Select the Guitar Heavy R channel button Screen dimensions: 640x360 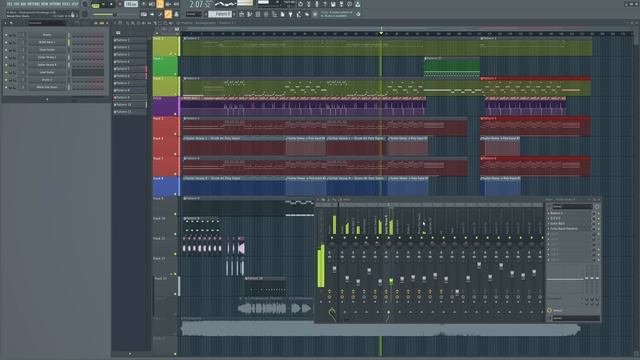[47, 65]
